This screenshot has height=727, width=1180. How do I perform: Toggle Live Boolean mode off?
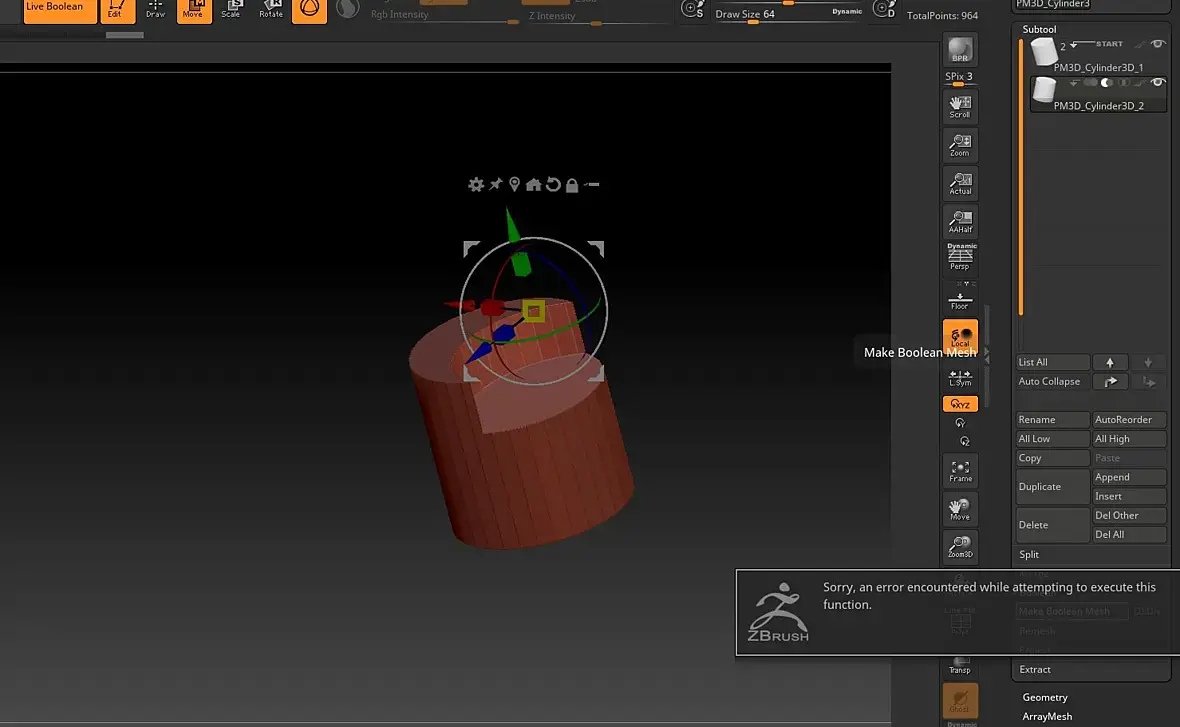[54, 10]
